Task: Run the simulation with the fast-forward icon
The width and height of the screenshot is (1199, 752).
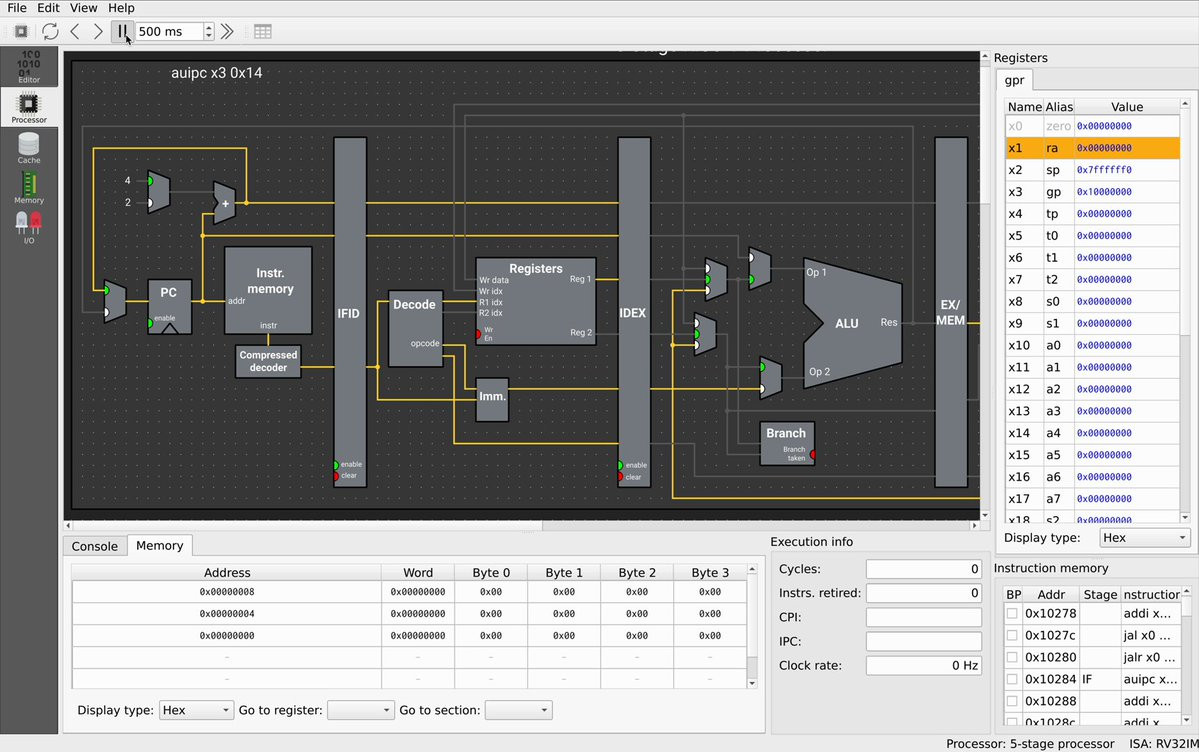Action: 228,32
